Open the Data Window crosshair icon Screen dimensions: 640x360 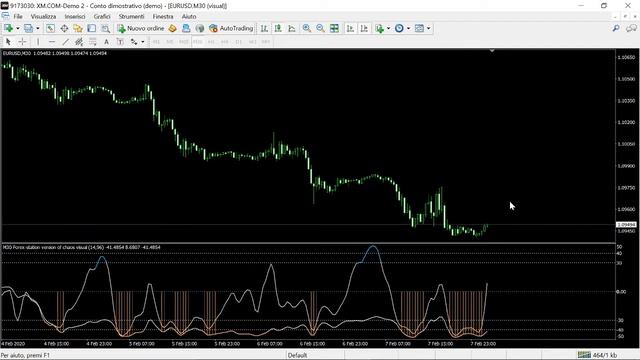[64, 28]
